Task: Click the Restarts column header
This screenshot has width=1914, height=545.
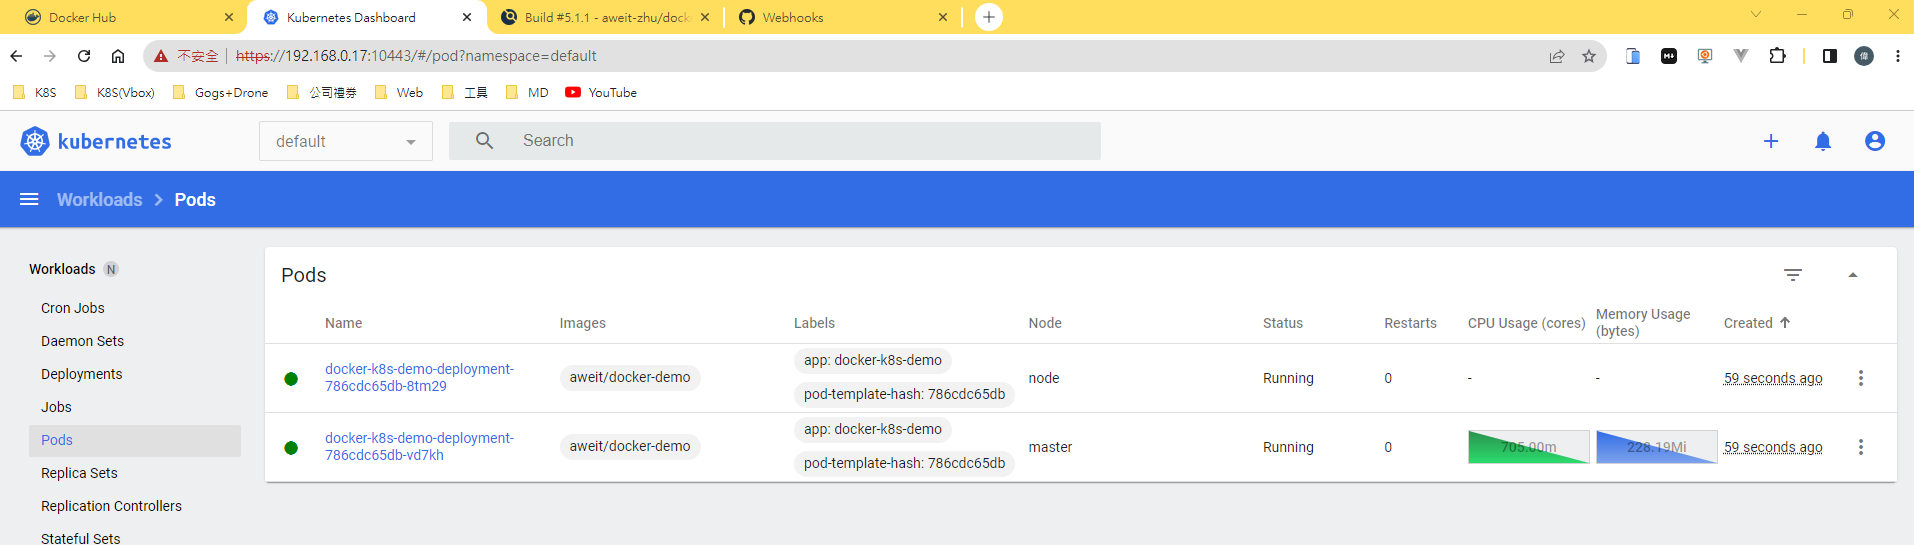Action: [1410, 323]
